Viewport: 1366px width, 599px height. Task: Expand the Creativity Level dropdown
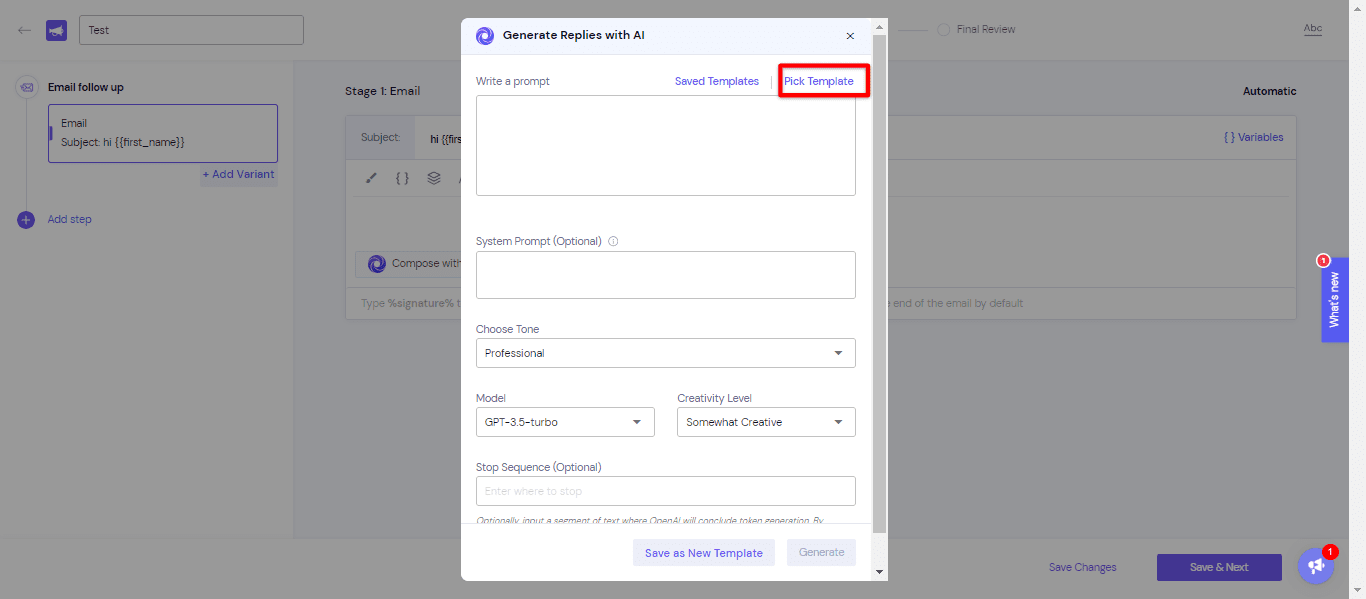point(765,422)
